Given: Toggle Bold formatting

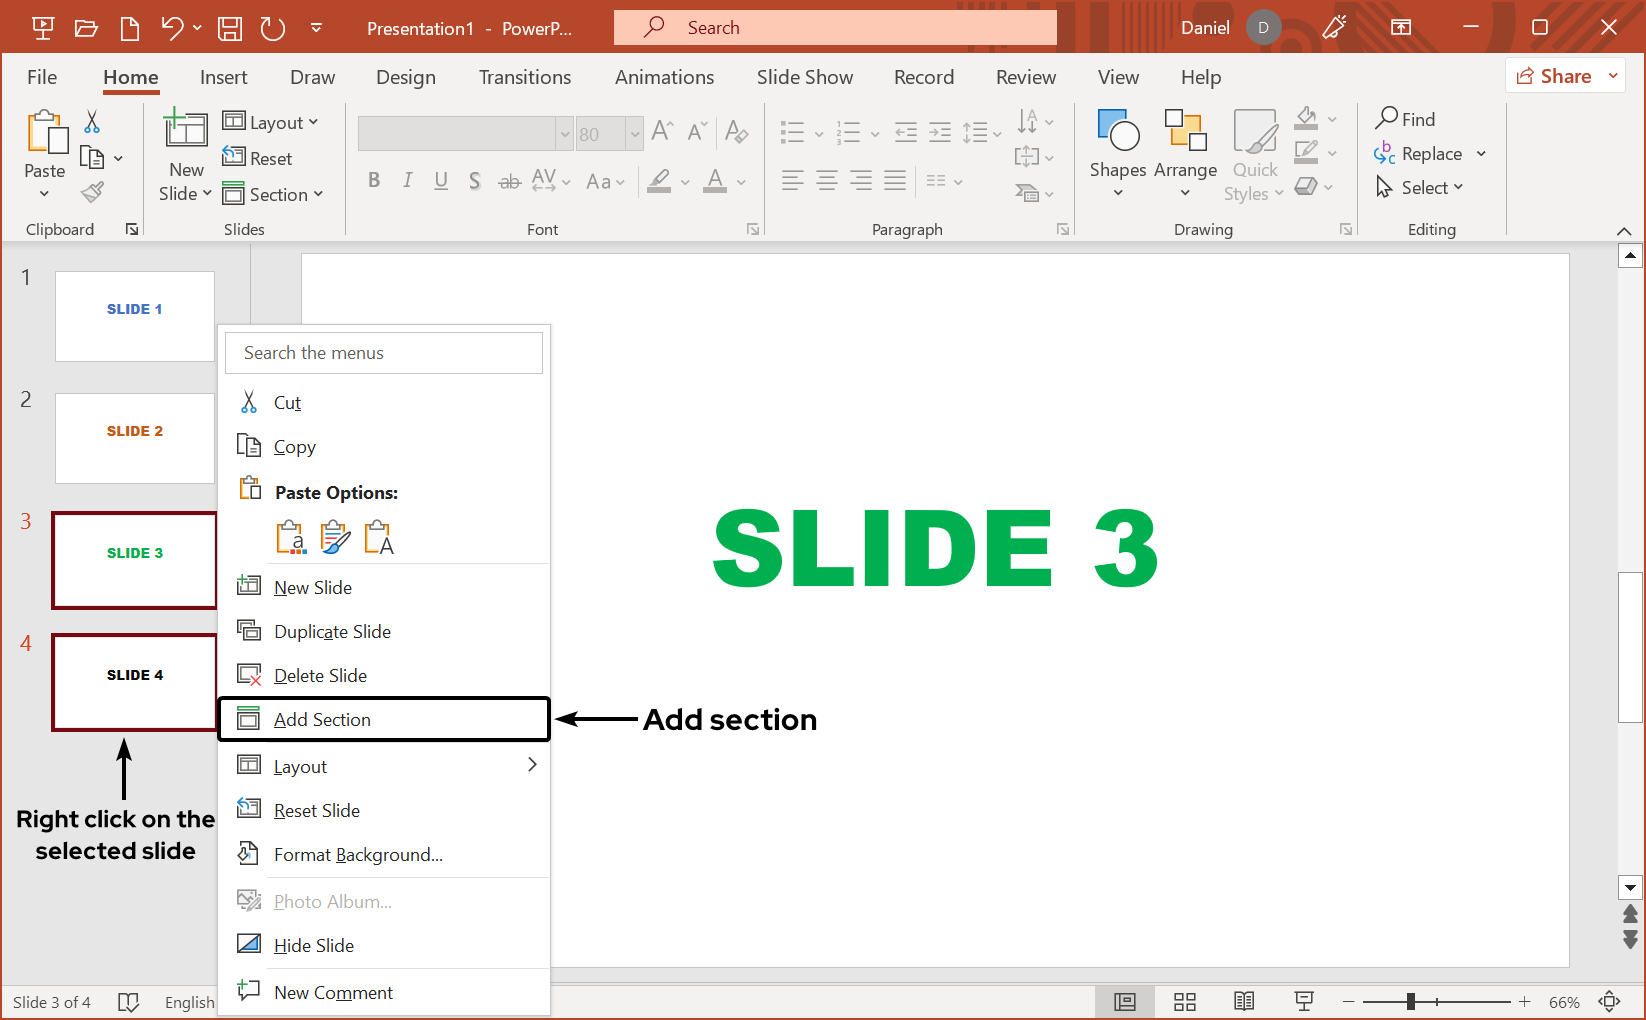Looking at the screenshot, I should click(374, 181).
